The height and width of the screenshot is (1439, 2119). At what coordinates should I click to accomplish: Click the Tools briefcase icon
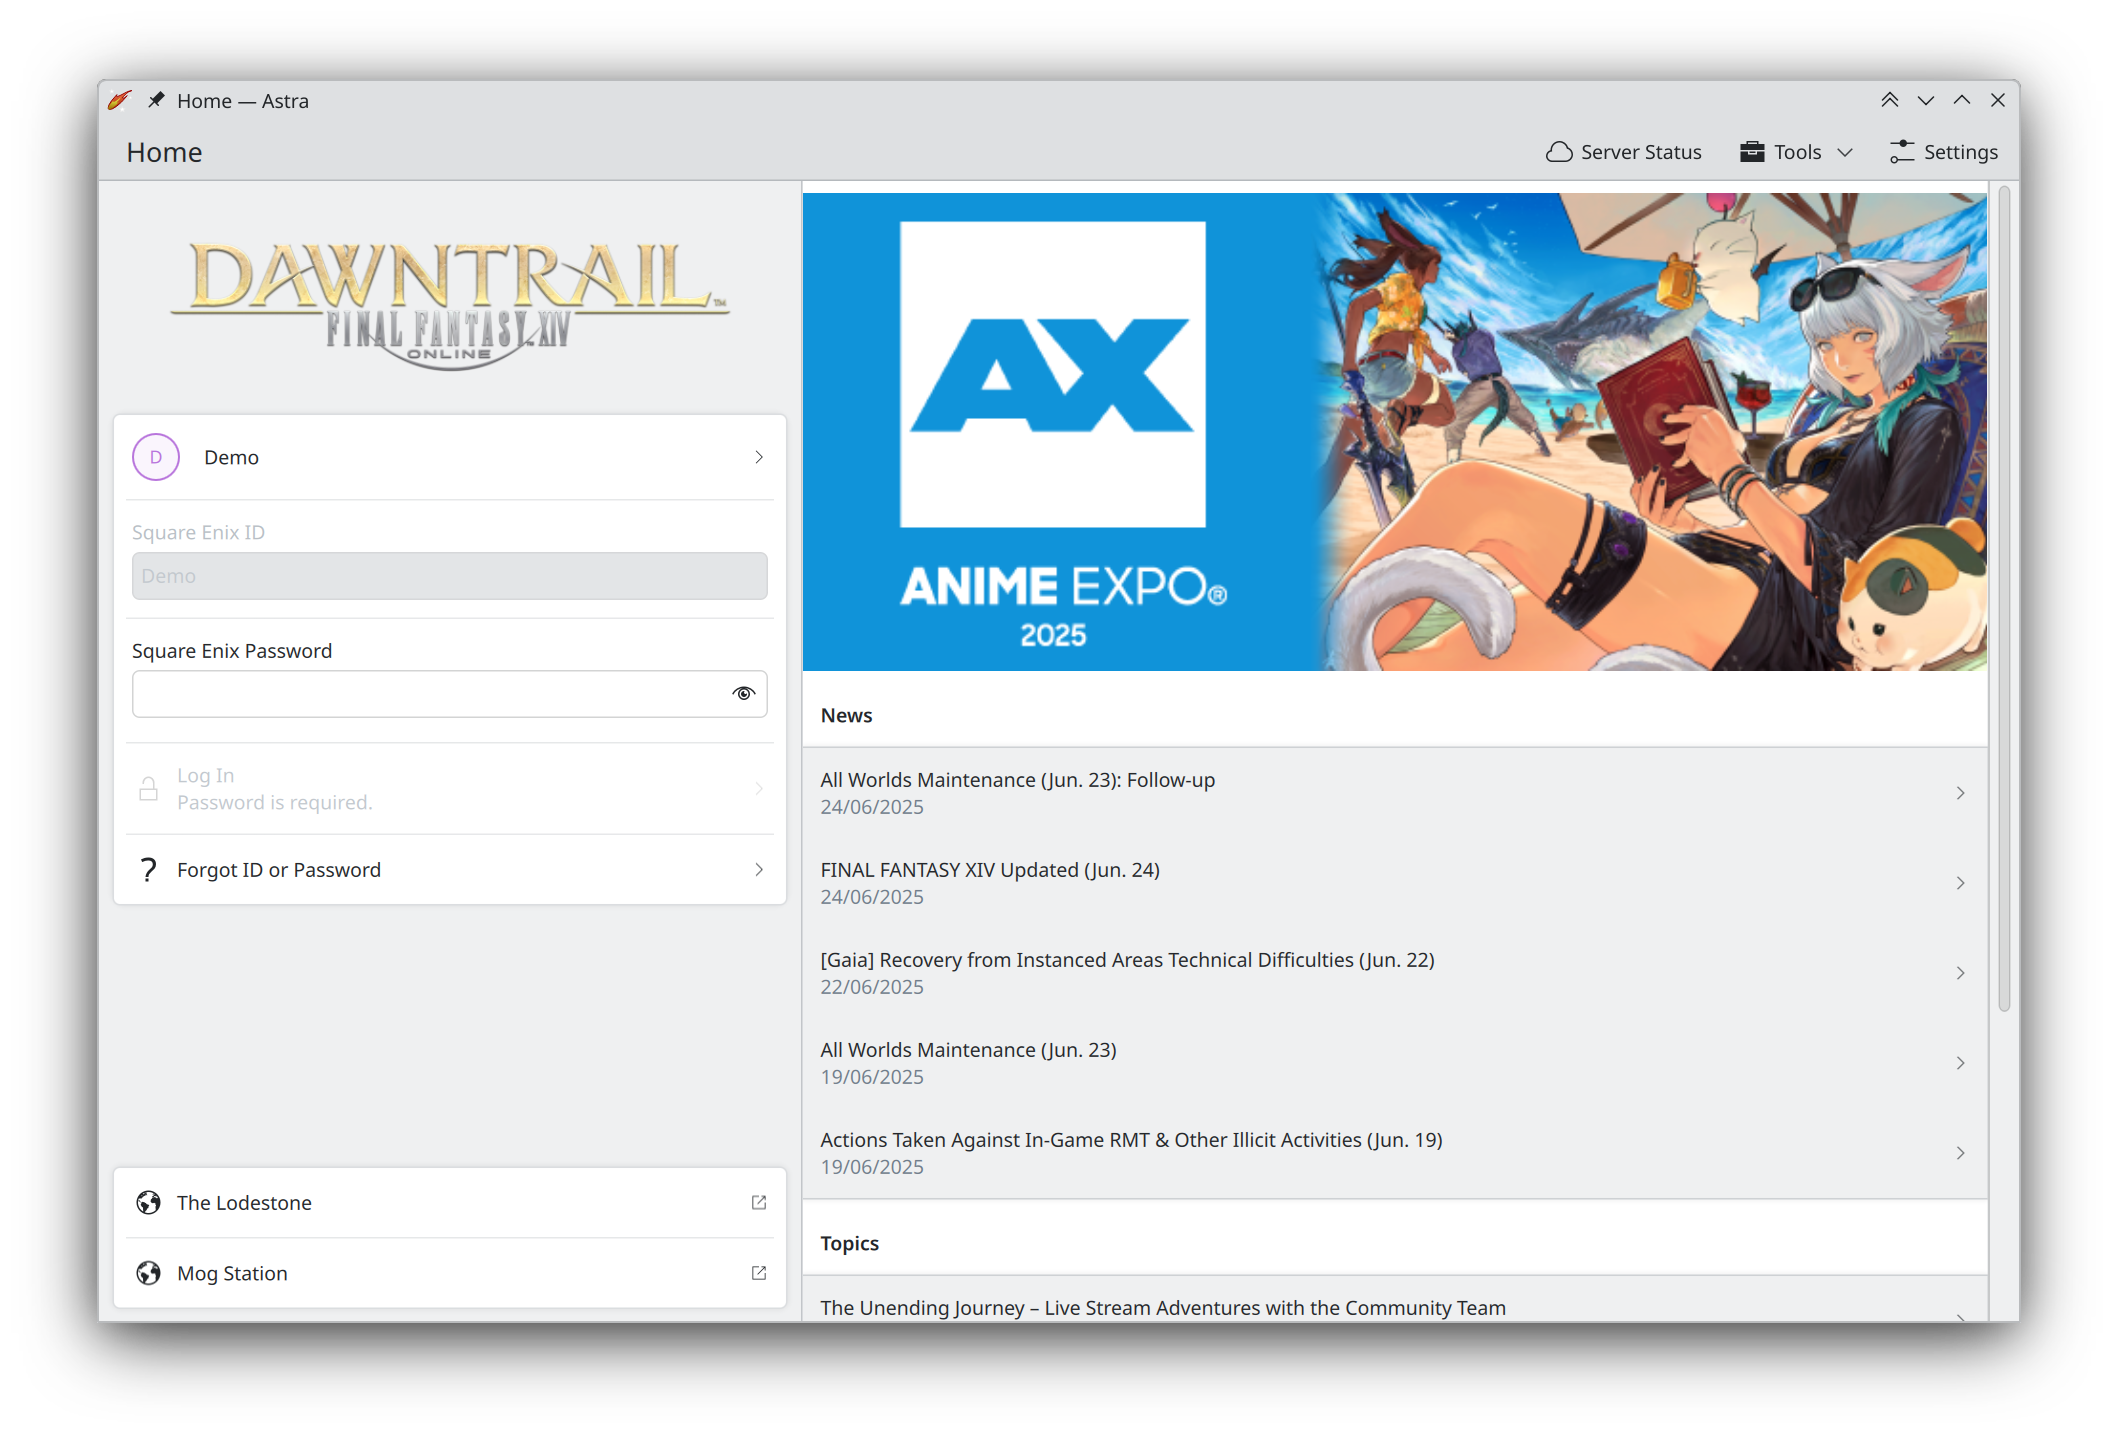[1752, 152]
